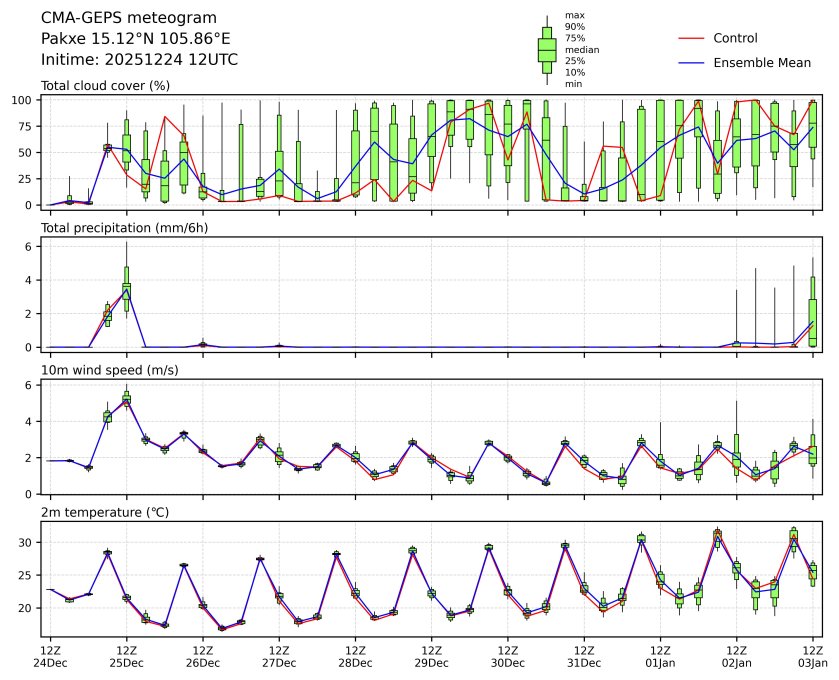839x680 pixels.
Task: Select the Total cloud cover panel title
Action: [x=105, y=86]
